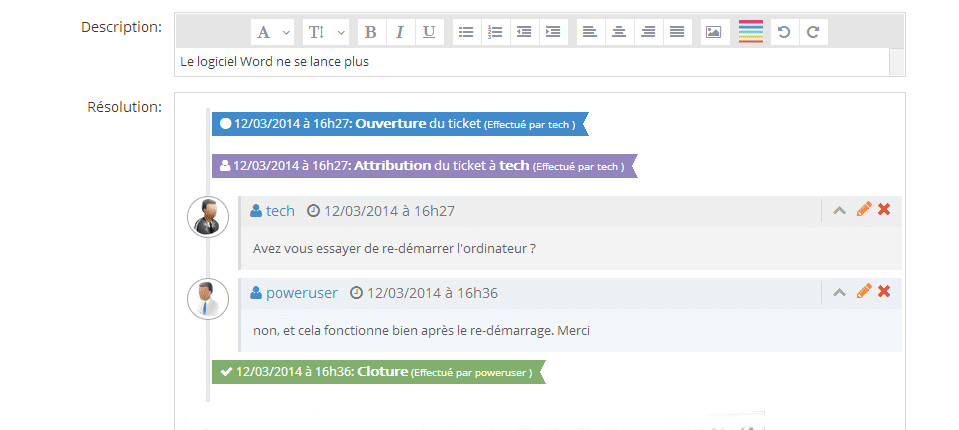Screen dimensions: 959x430
Task: Align text to the left
Action: click(590, 32)
